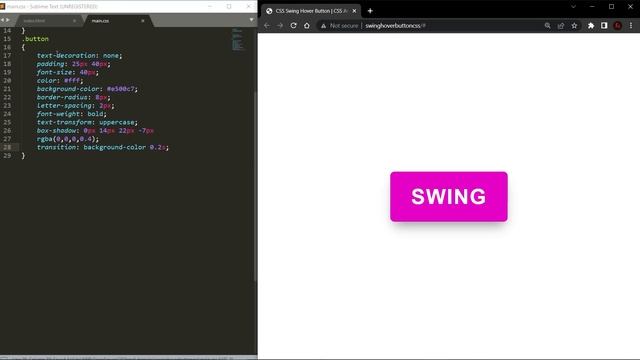Bookmark this tab with the star
Screen dimensions: 640x360
[574, 25]
